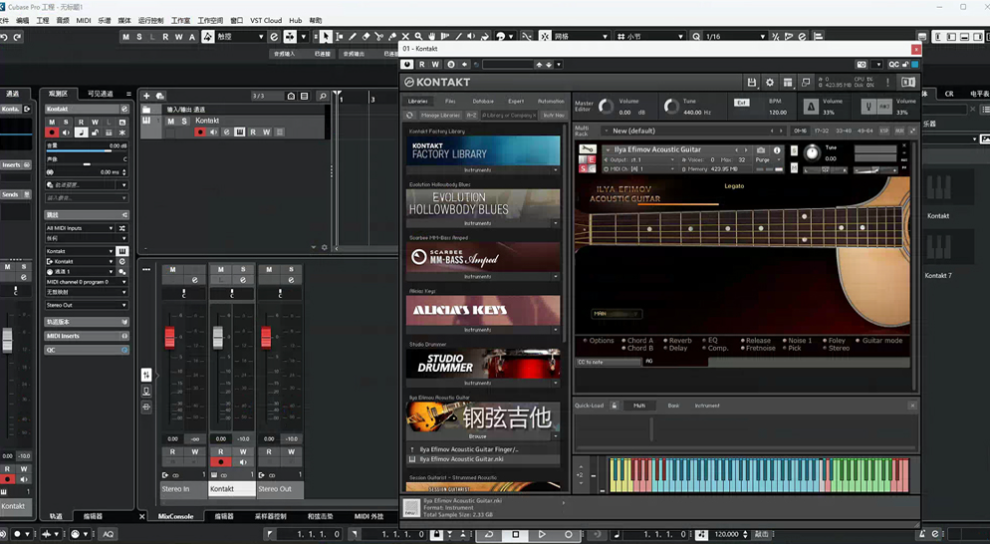This screenshot has width=990, height=544.
Task: Click the add track plus icon
Action: [147, 96]
